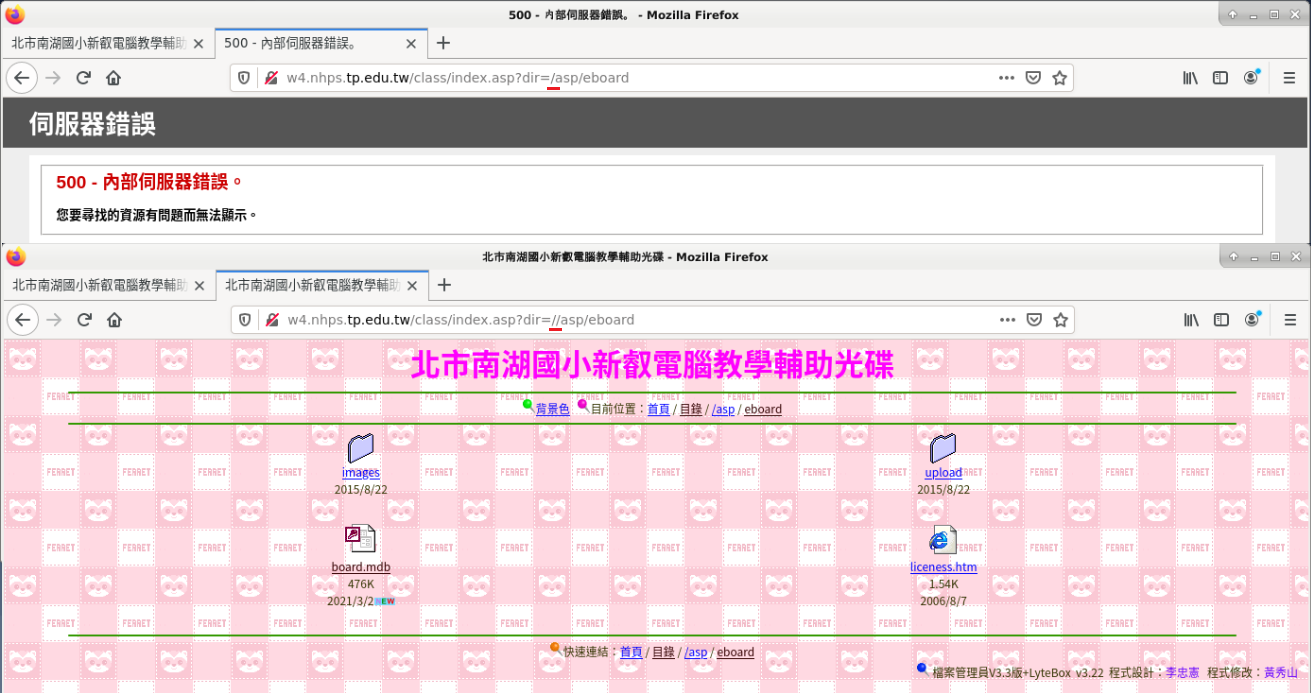
Task: Open 黃秀山 program modifier link
Action: pos(1282,673)
